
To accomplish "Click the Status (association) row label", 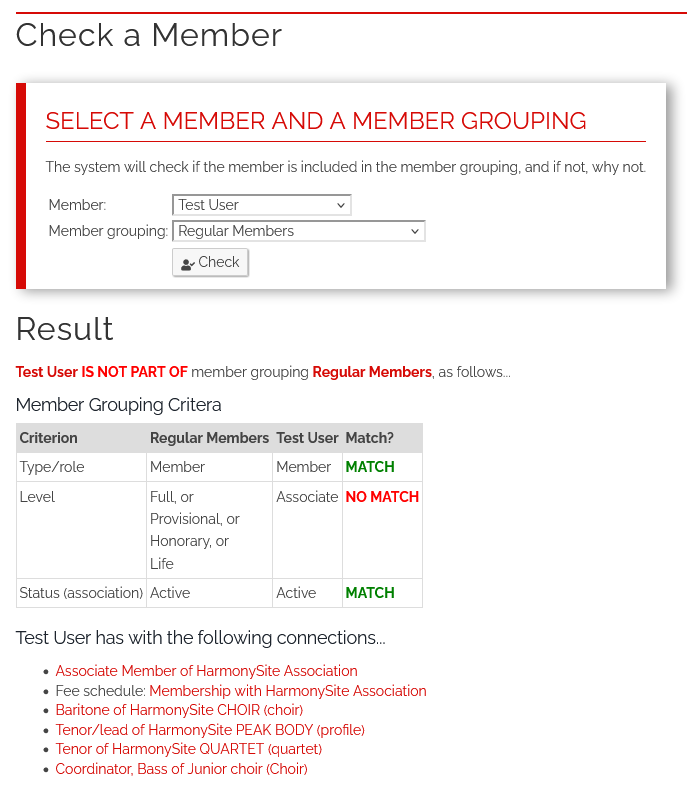I will (81, 593).
